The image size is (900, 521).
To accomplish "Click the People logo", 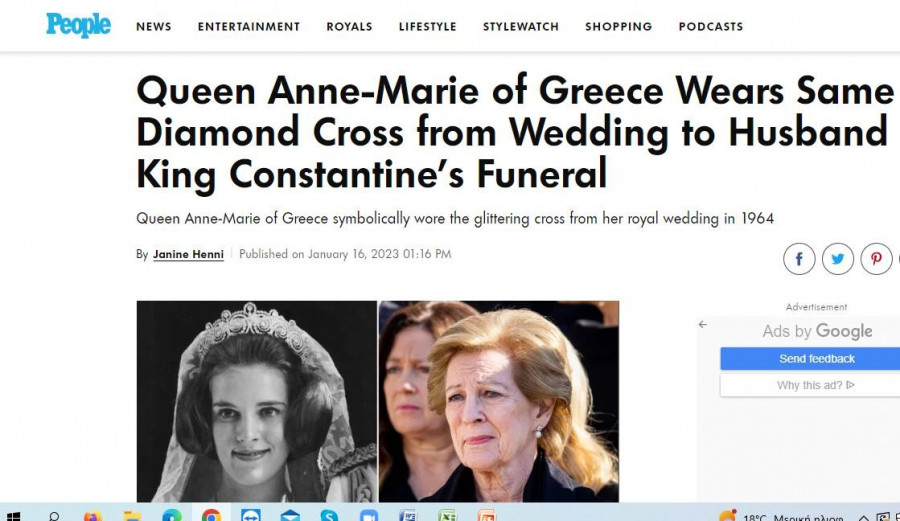I will click(x=78, y=25).
